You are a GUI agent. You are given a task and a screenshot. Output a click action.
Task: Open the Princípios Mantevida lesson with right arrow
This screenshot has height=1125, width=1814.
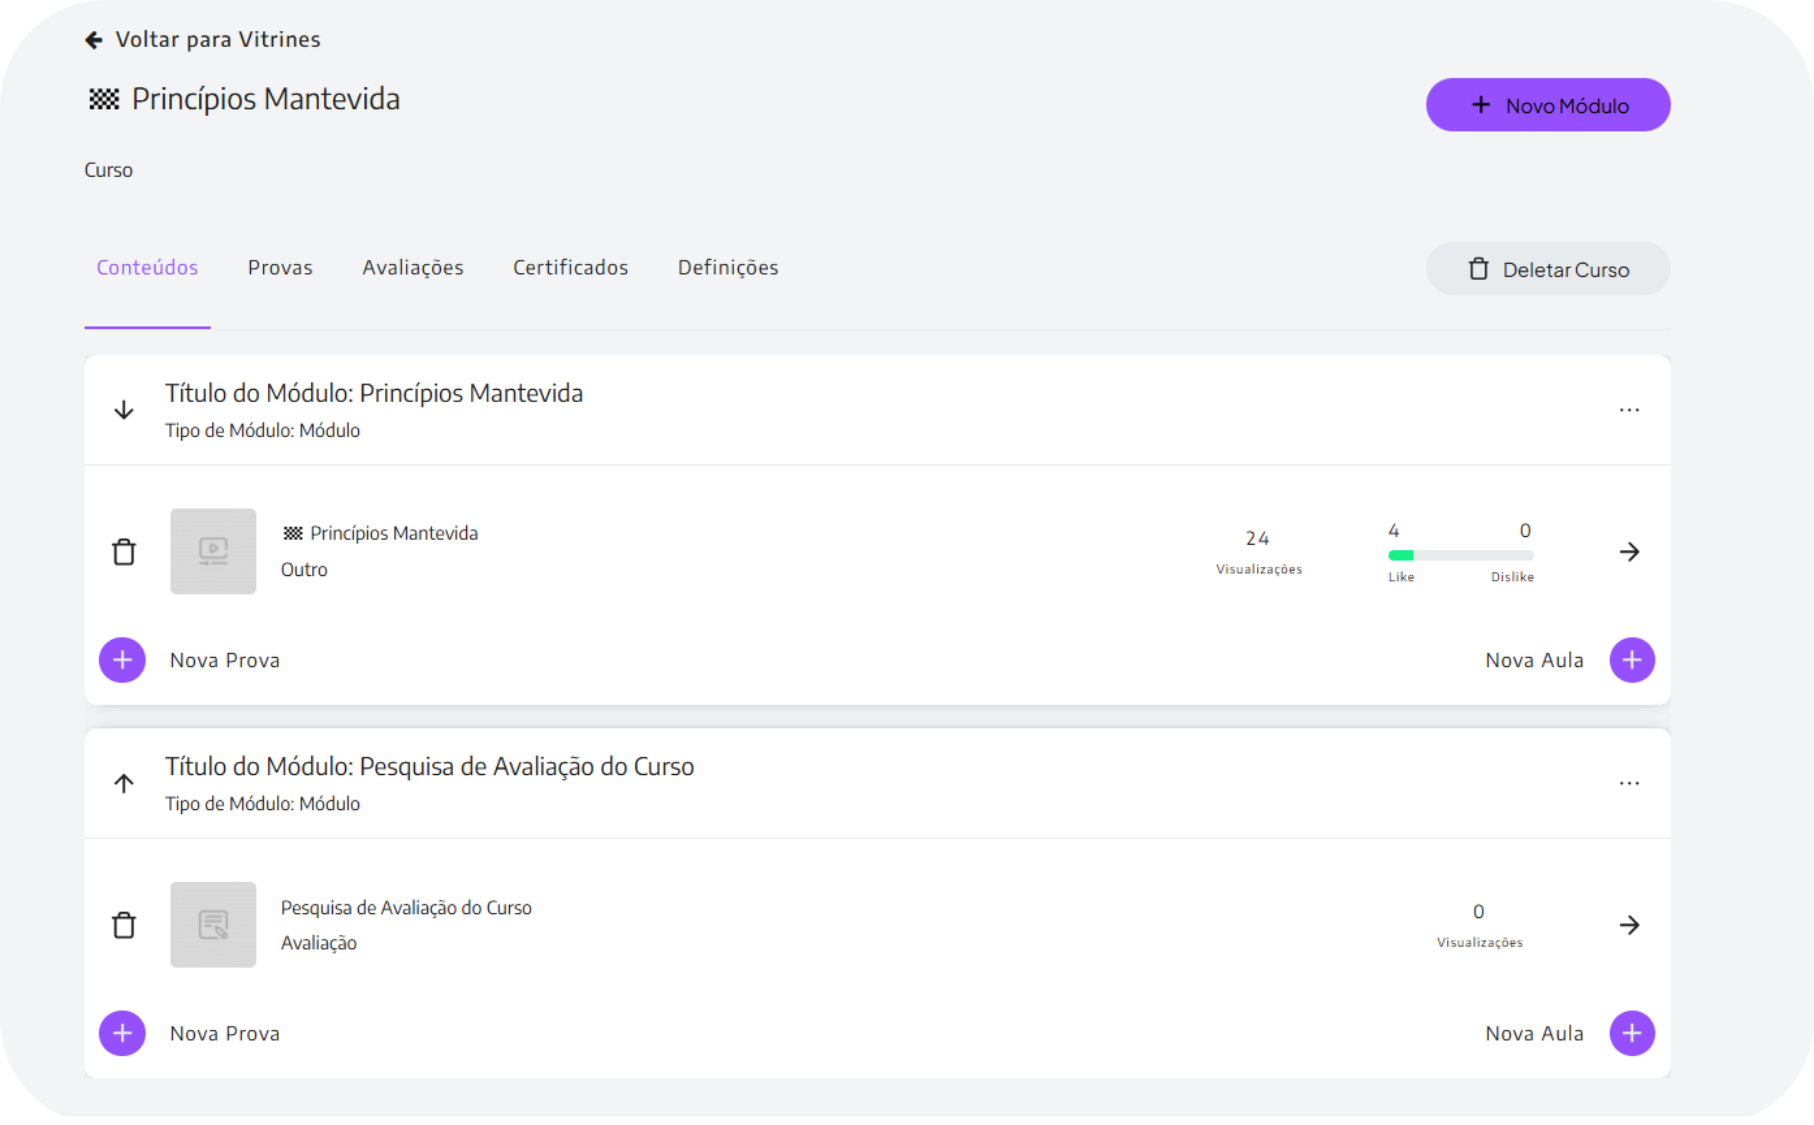pyautogui.click(x=1629, y=552)
